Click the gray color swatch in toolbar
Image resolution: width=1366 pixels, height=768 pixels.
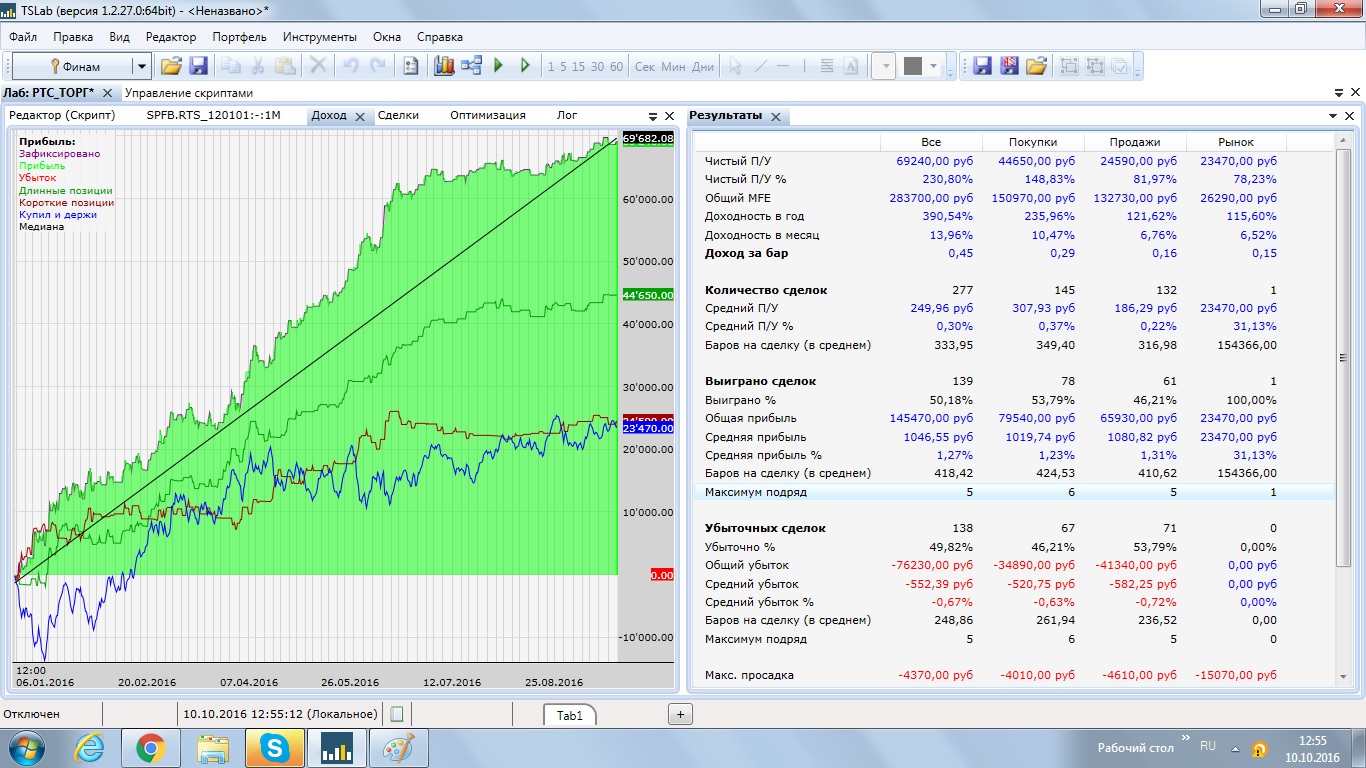point(912,66)
